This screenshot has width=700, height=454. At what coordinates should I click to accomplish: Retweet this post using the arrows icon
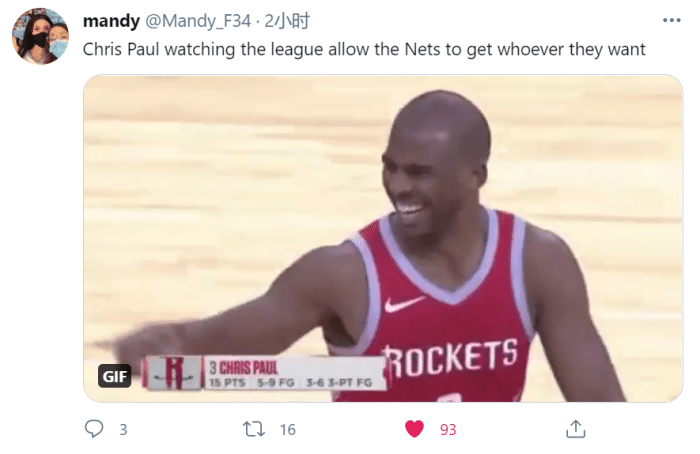tap(254, 429)
